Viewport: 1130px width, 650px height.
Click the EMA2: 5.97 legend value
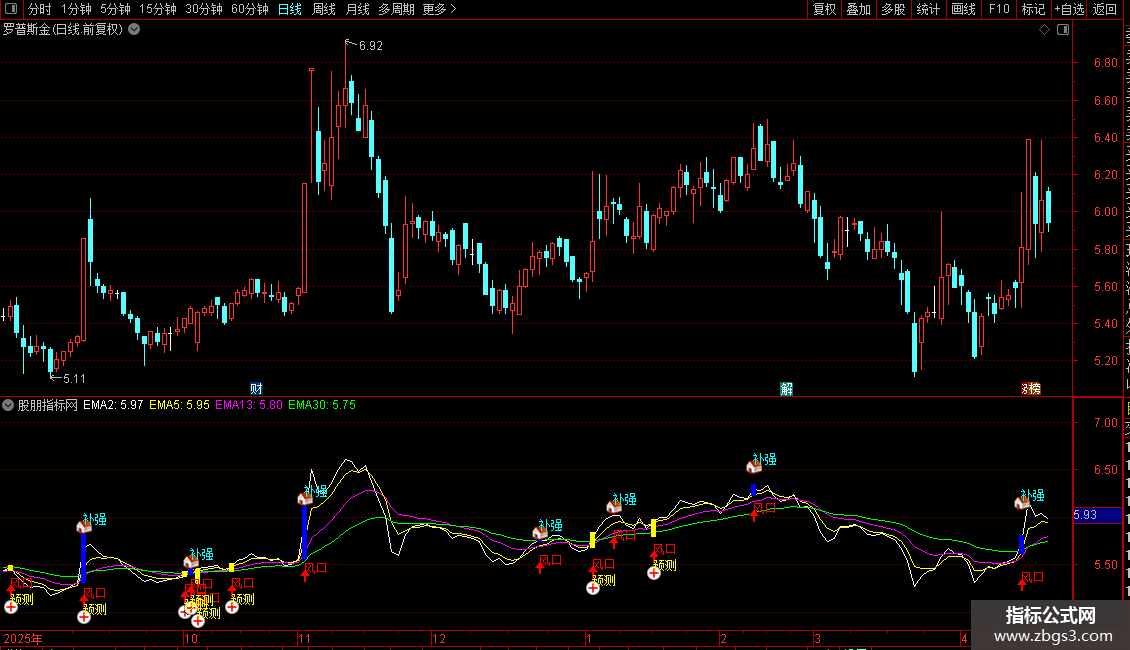[113, 405]
